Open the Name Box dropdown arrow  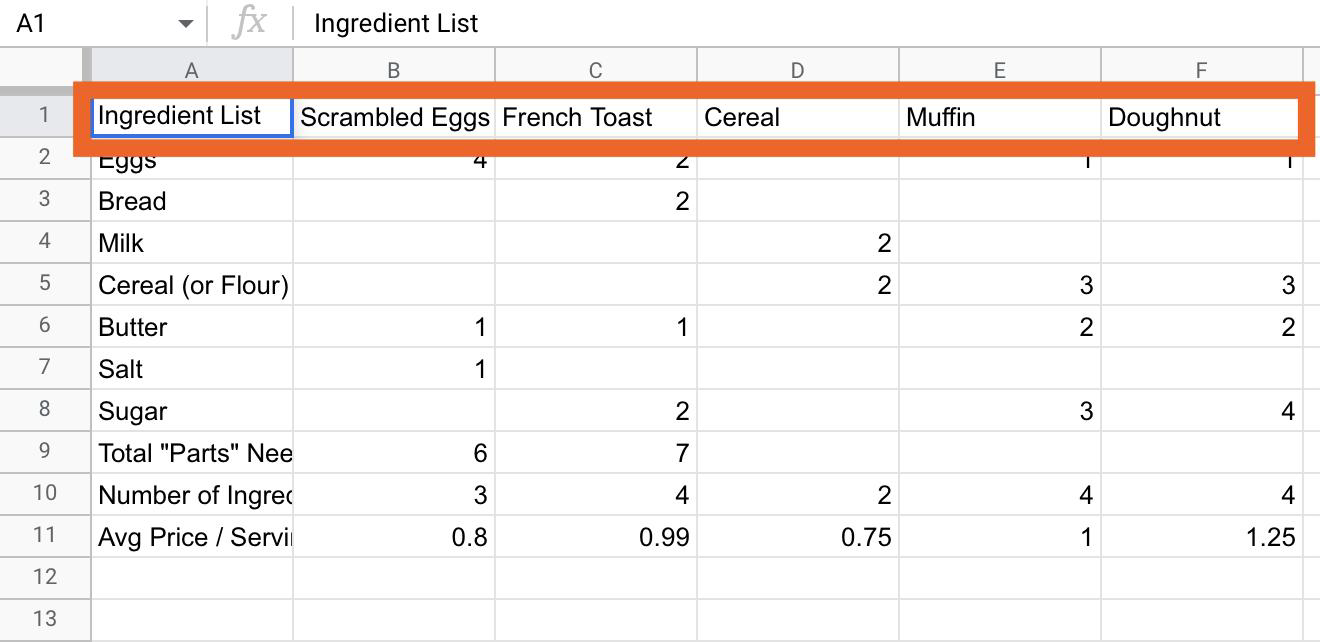click(x=186, y=24)
